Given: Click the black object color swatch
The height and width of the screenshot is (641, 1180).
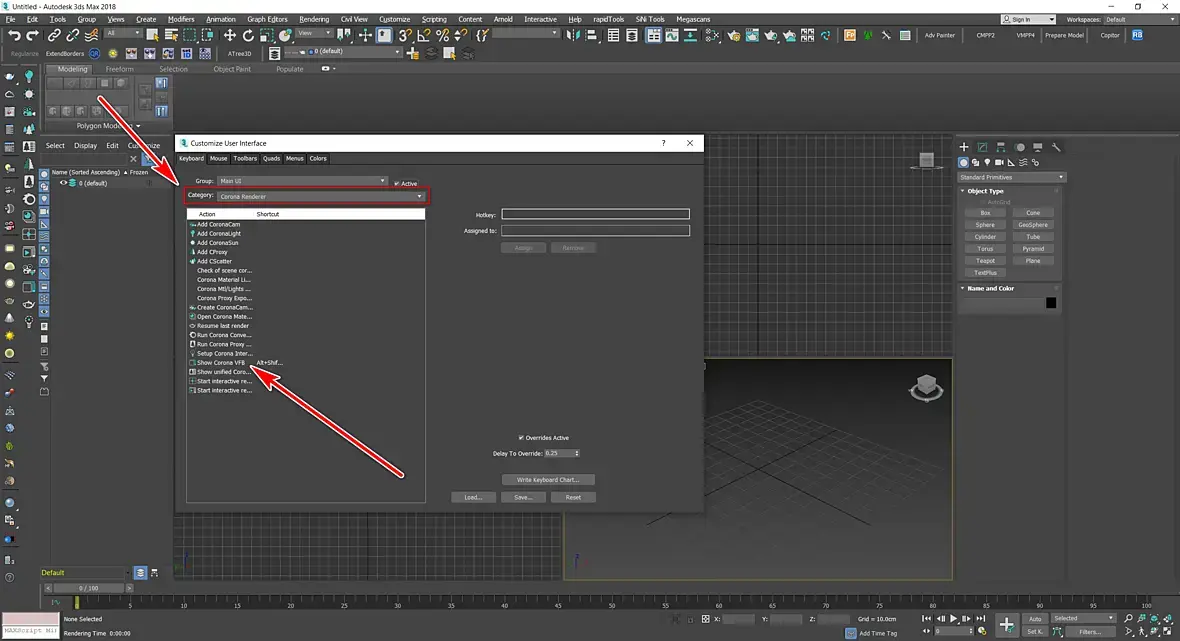Looking at the screenshot, I should 1051,303.
